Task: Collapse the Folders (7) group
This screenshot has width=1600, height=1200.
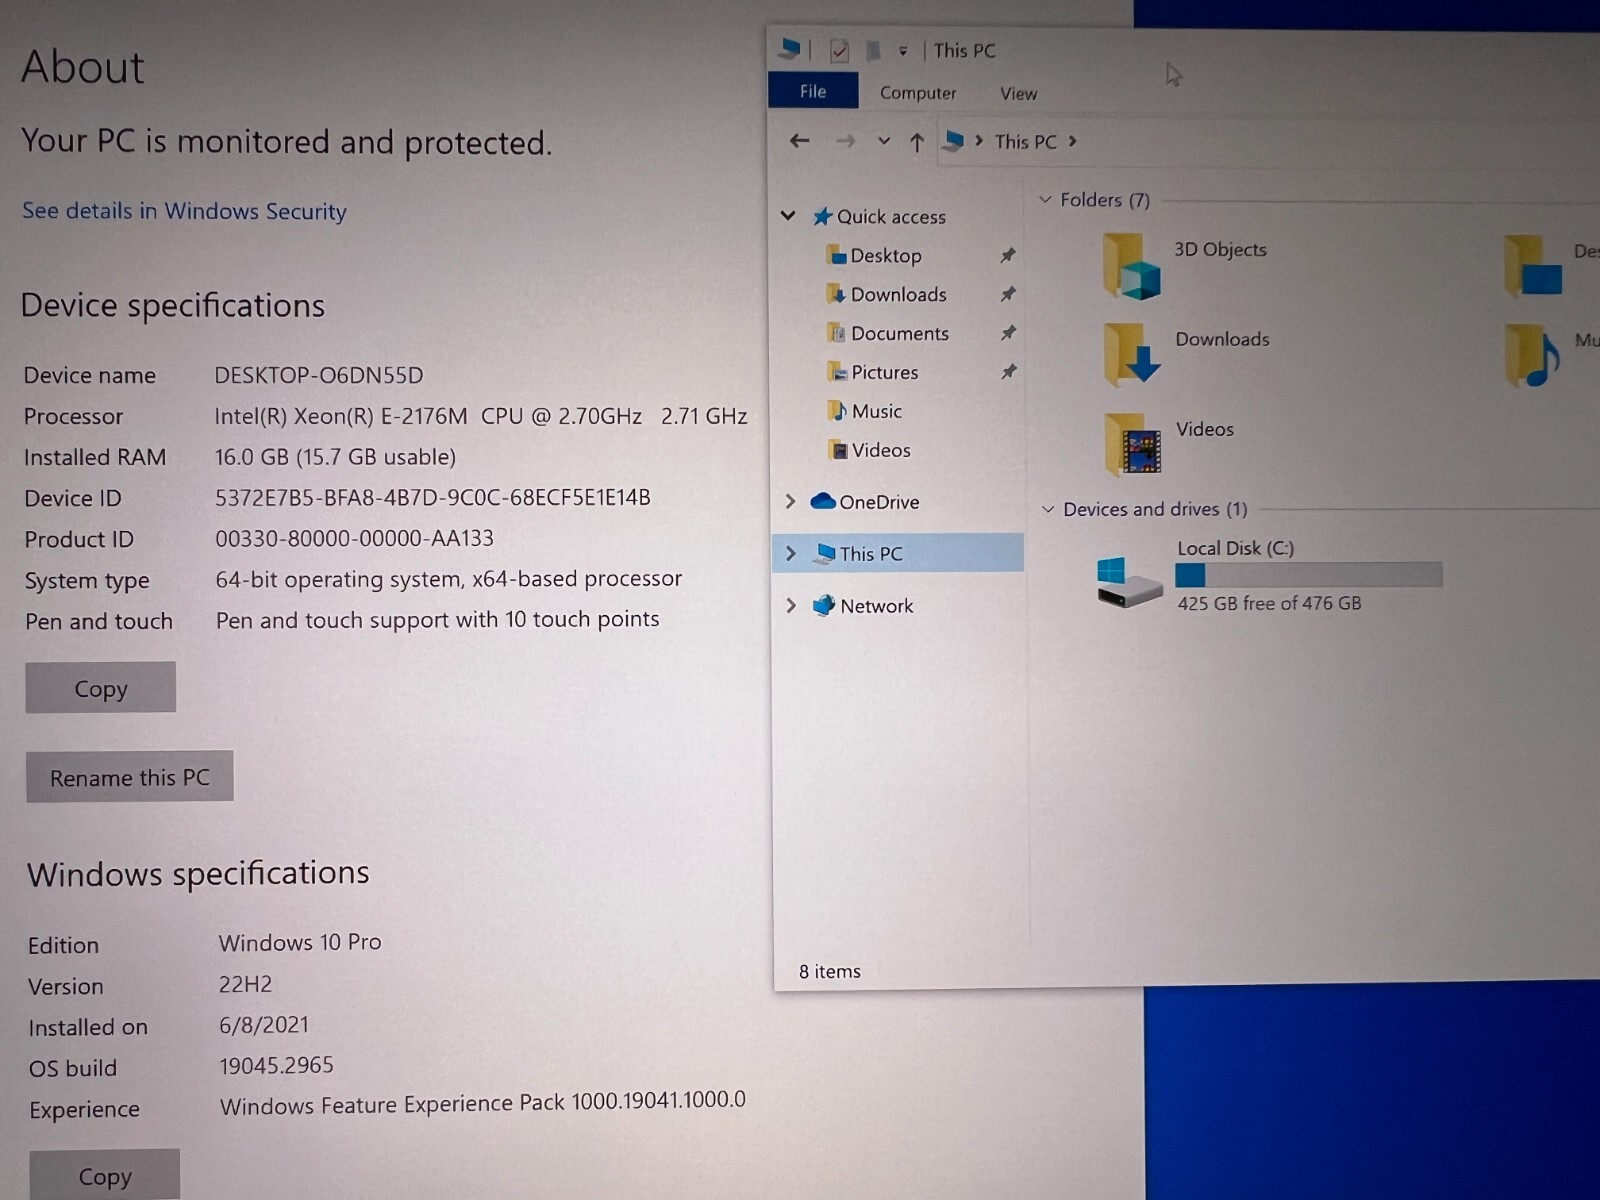Action: pyautogui.click(x=1045, y=199)
